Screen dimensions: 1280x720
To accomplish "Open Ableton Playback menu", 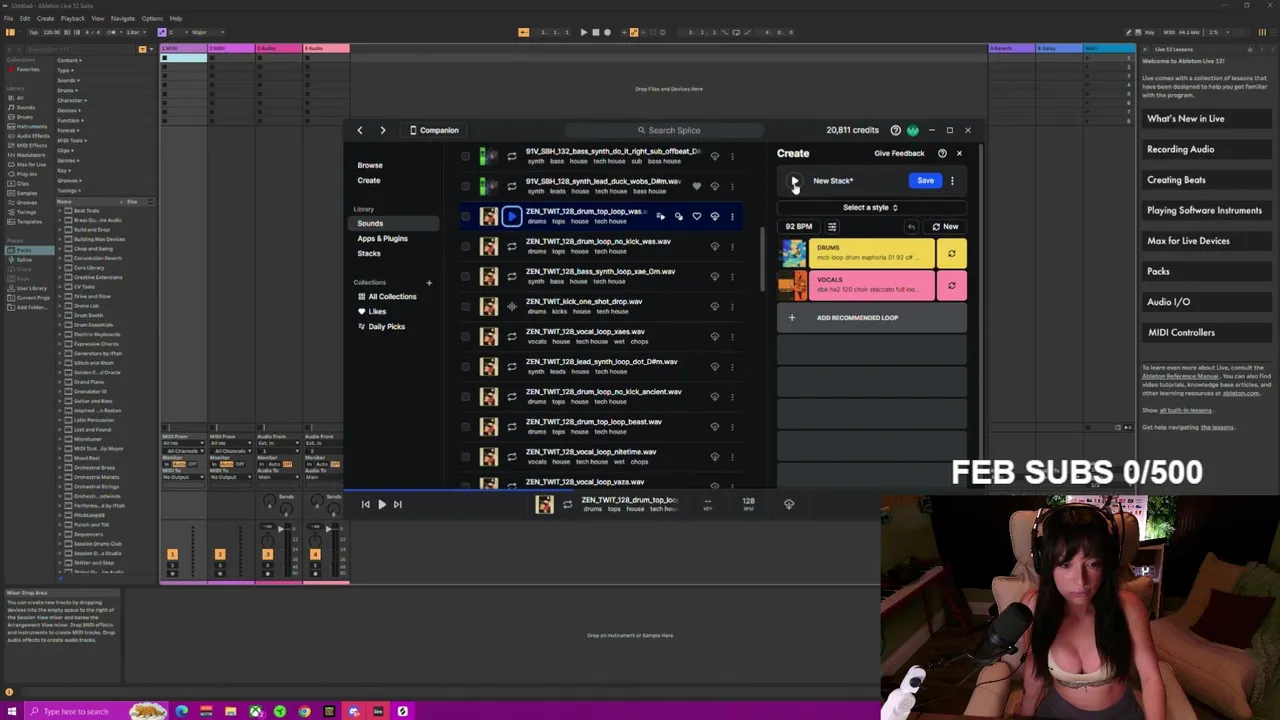I will tap(73, 18).
